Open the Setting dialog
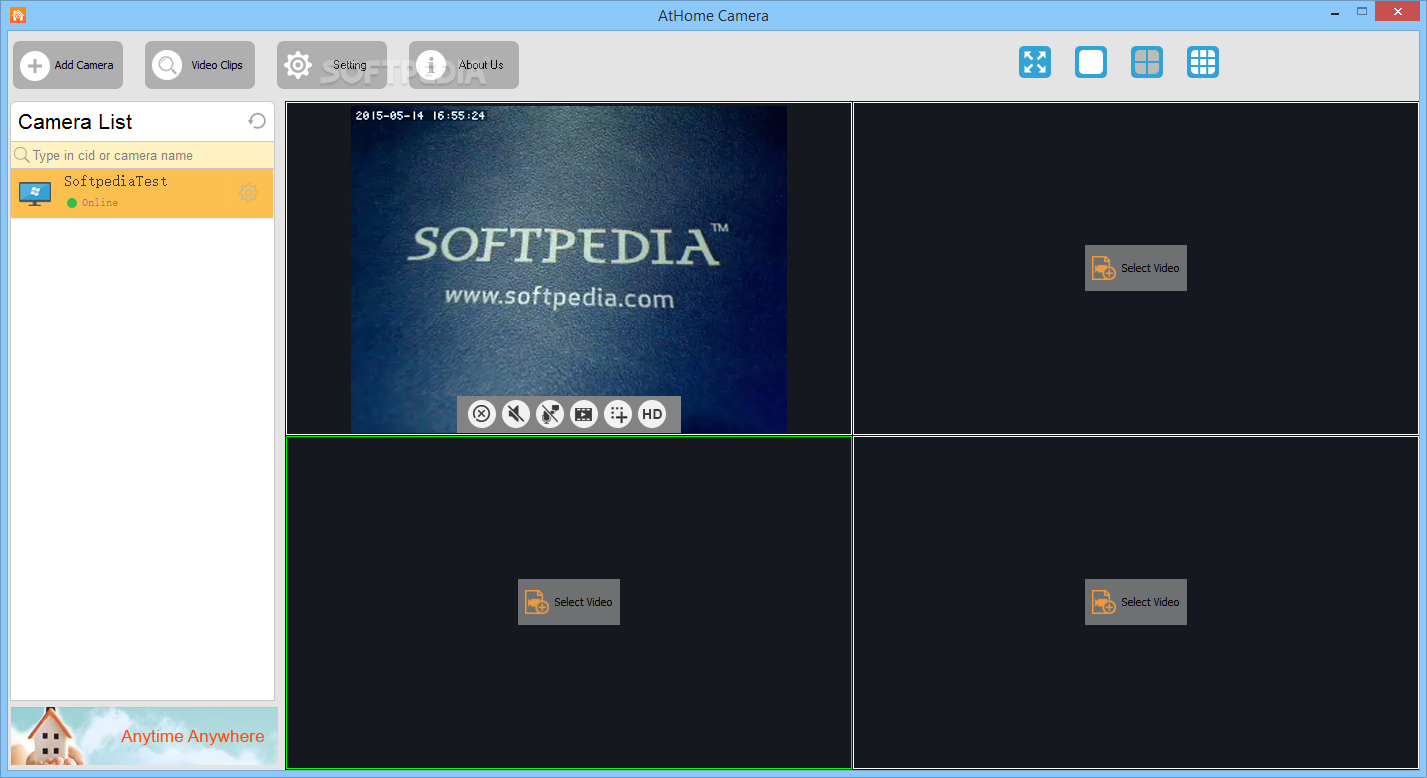 pyautogui.click(x=332, y=65)
